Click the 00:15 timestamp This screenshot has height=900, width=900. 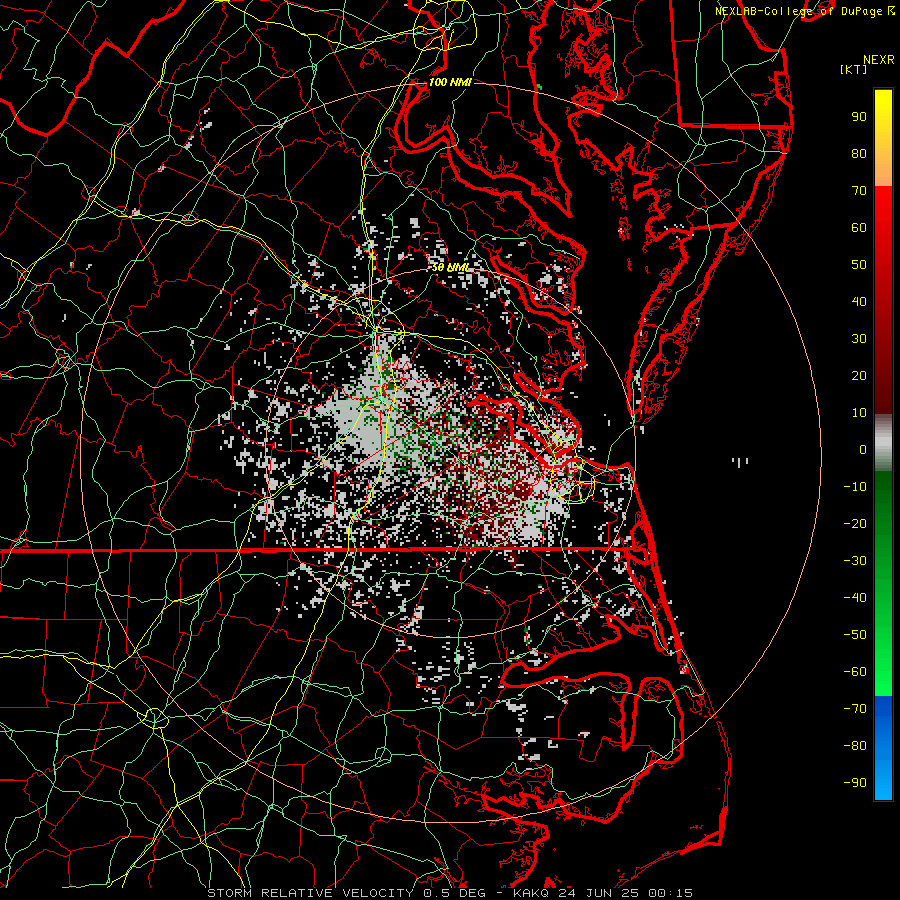670,893
